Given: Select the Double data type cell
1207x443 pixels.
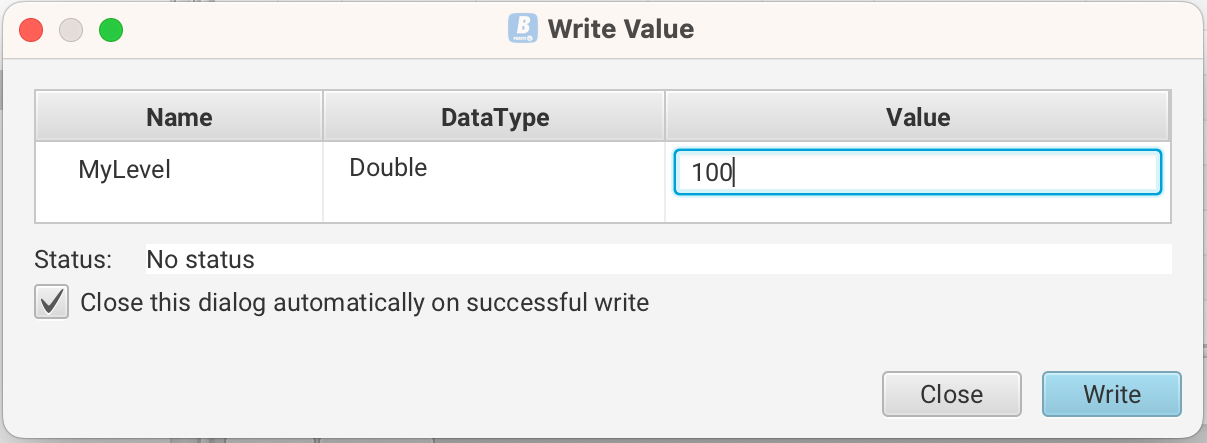Looking at the screenshot, I should (x=388, y=168).
